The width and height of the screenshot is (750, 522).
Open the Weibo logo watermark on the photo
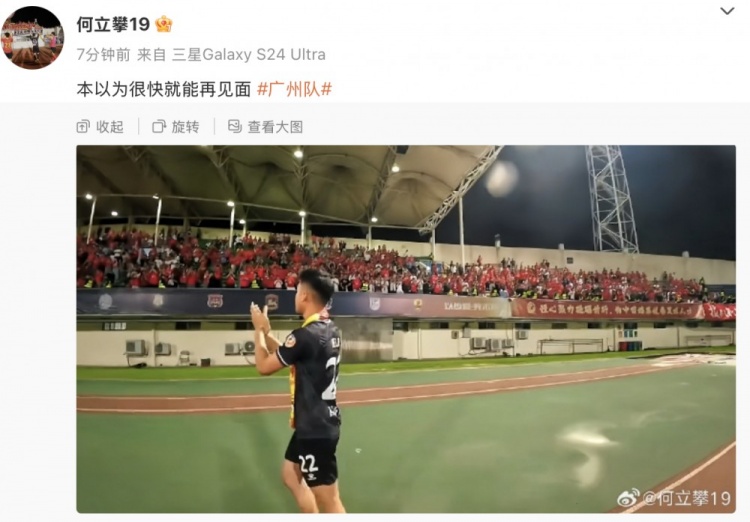tap(629, 498)
